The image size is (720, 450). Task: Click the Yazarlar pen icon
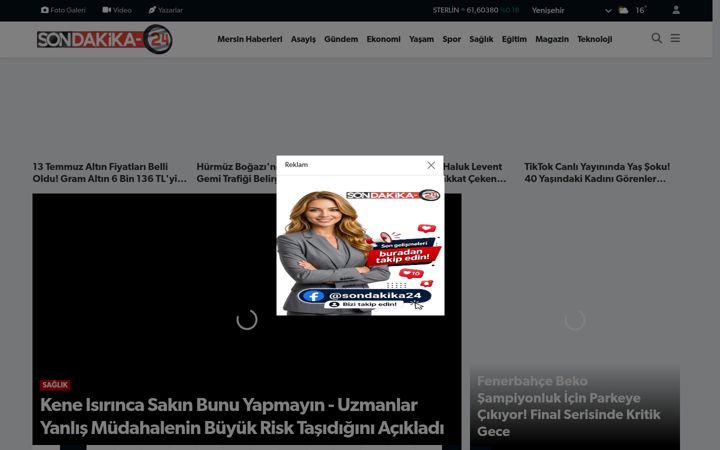[x=152, y=10]
